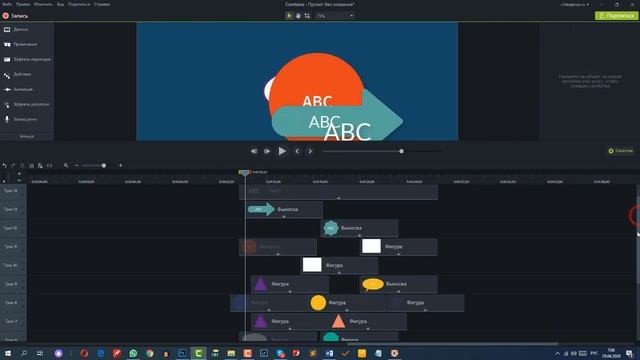Open Chrome from the taskbar
640x360 pixels.
click(150, 353)
